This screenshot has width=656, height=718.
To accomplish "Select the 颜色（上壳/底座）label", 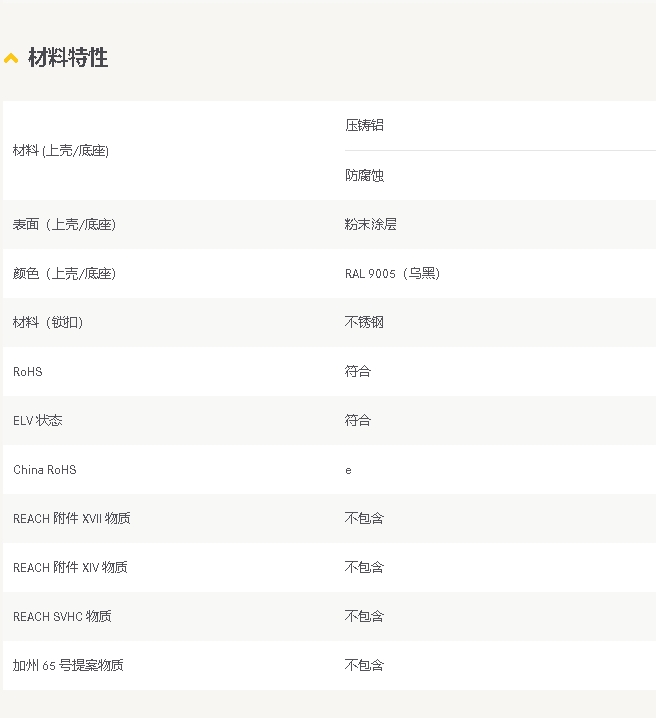I will click(x=64, y=273).
